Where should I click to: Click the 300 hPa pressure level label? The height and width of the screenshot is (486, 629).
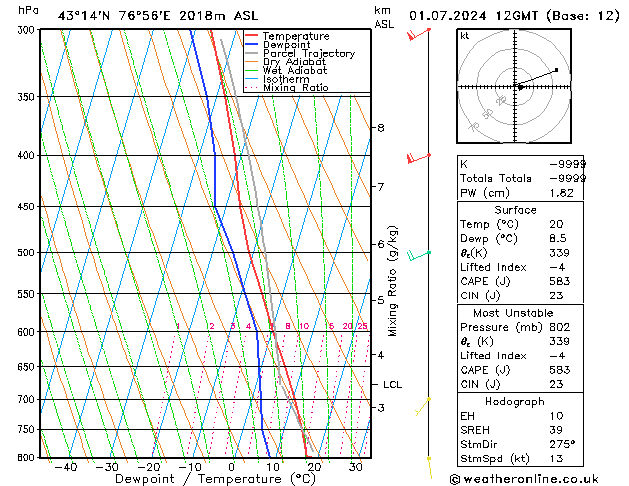28,30
